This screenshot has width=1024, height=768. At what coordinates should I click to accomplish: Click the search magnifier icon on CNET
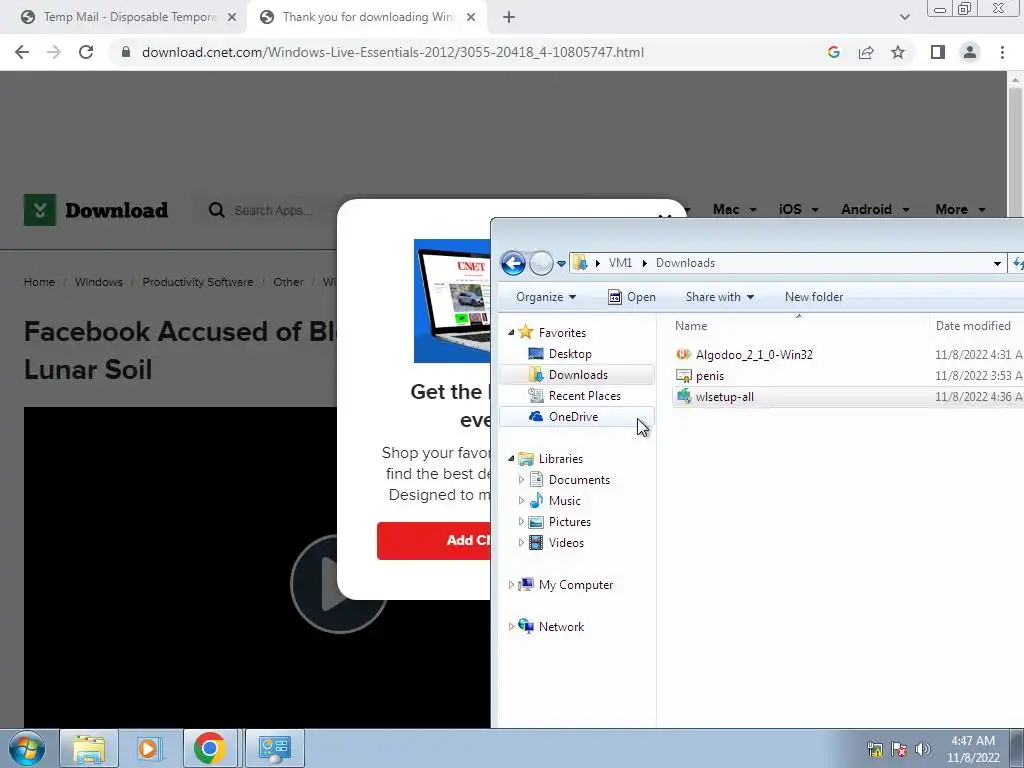click(216, 210)
